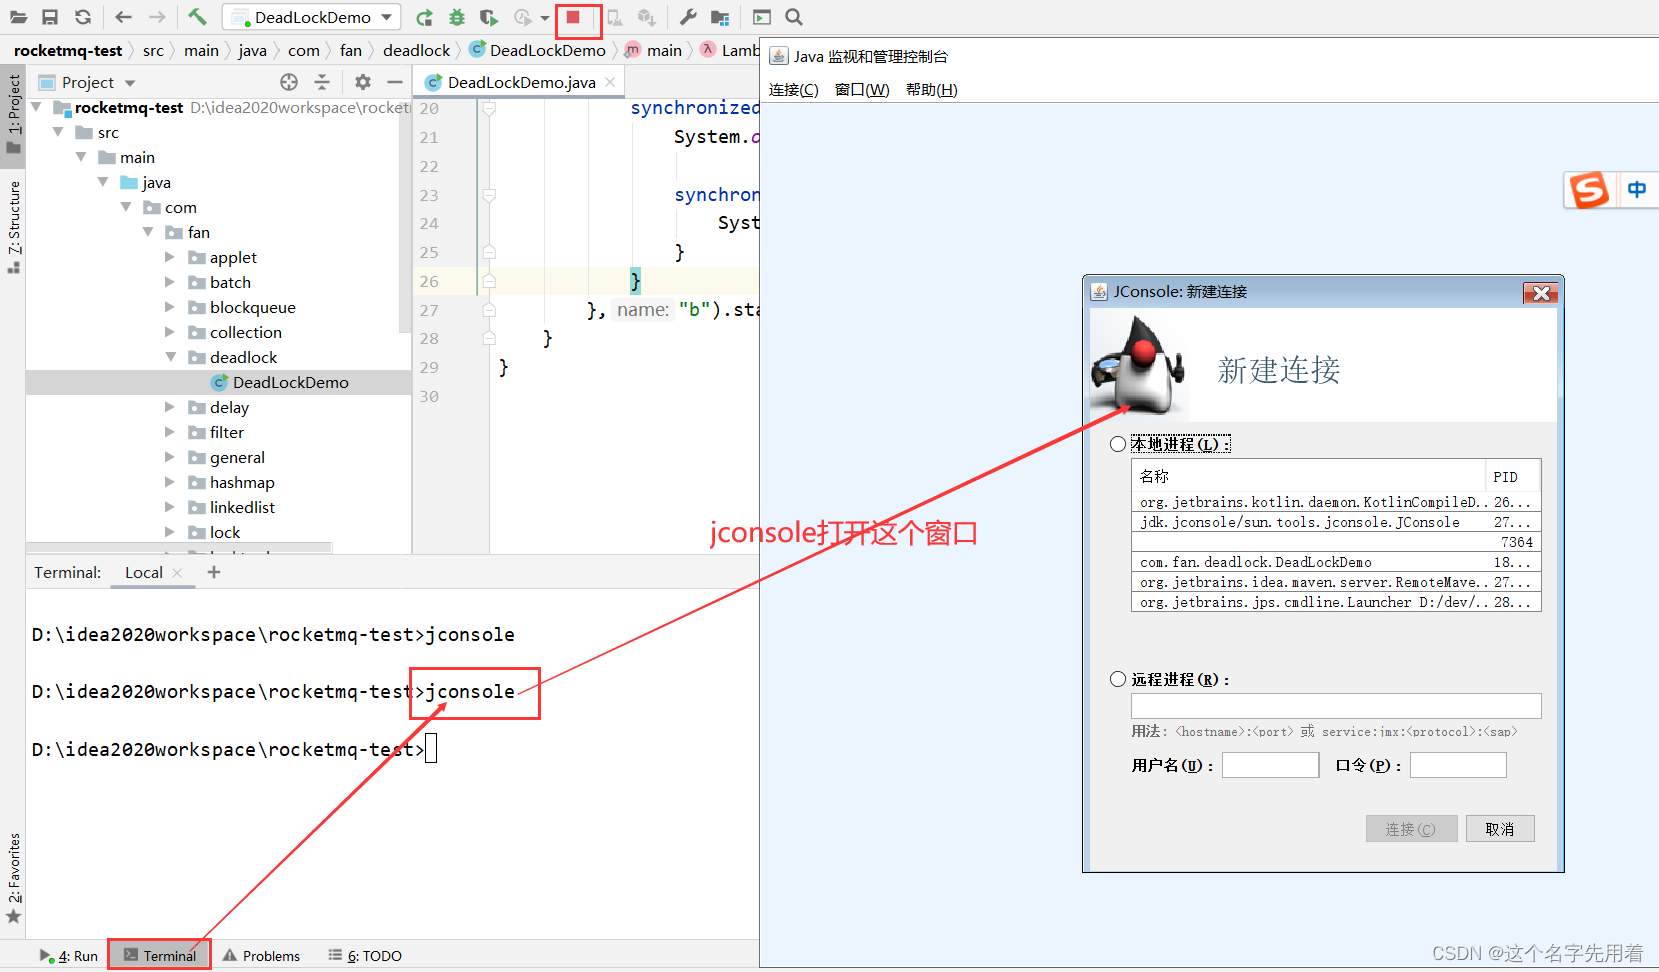Select org.jetbrains.jps.cmdline.Launcher process row
This screenshot has width=1659, height=972.
coord(1336,602)
